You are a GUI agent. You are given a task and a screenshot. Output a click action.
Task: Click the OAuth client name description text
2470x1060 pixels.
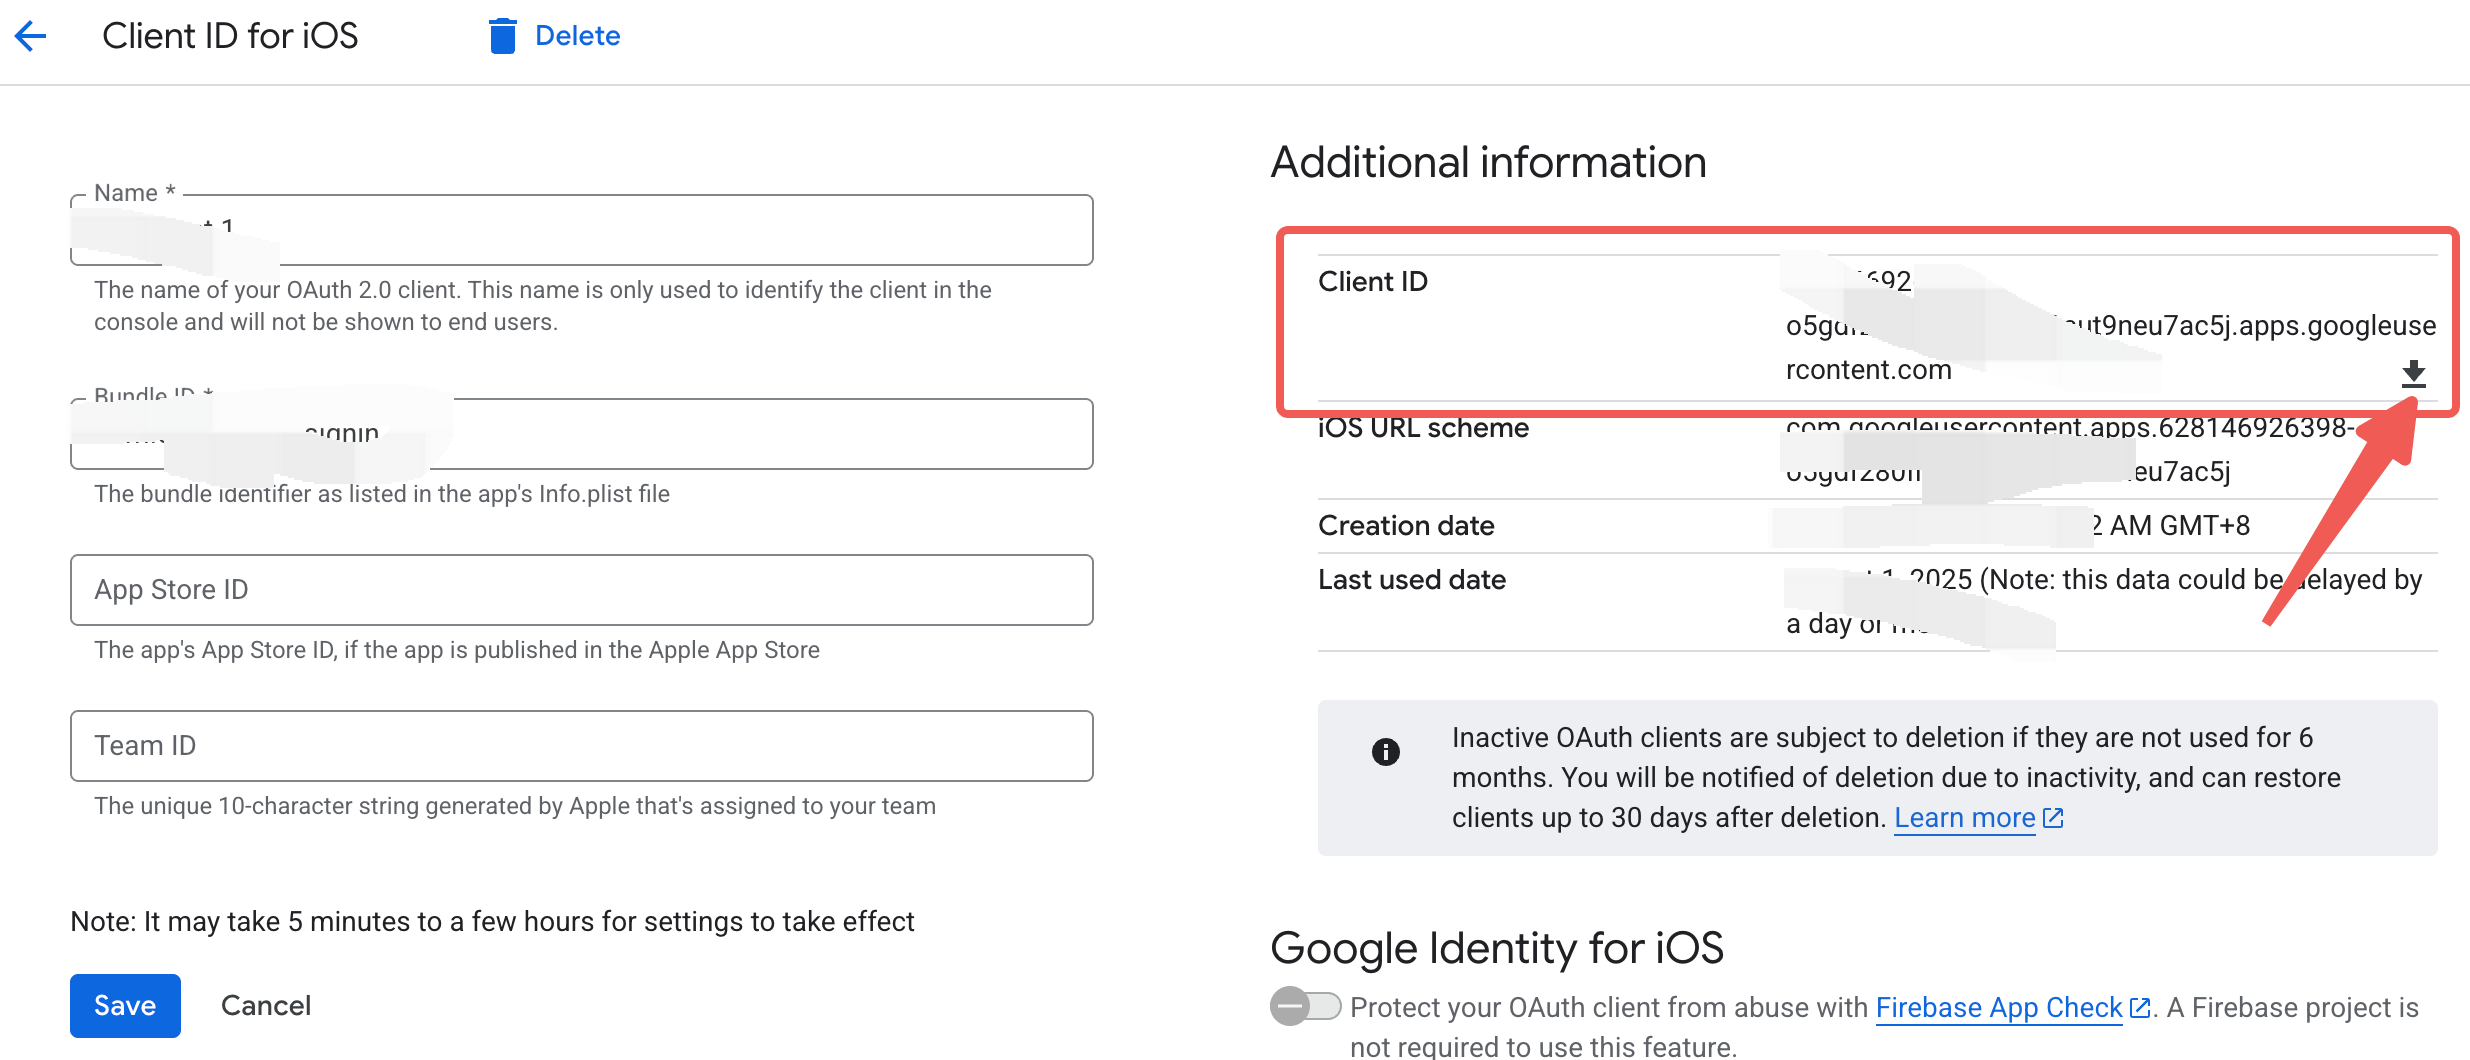point(543,306)
